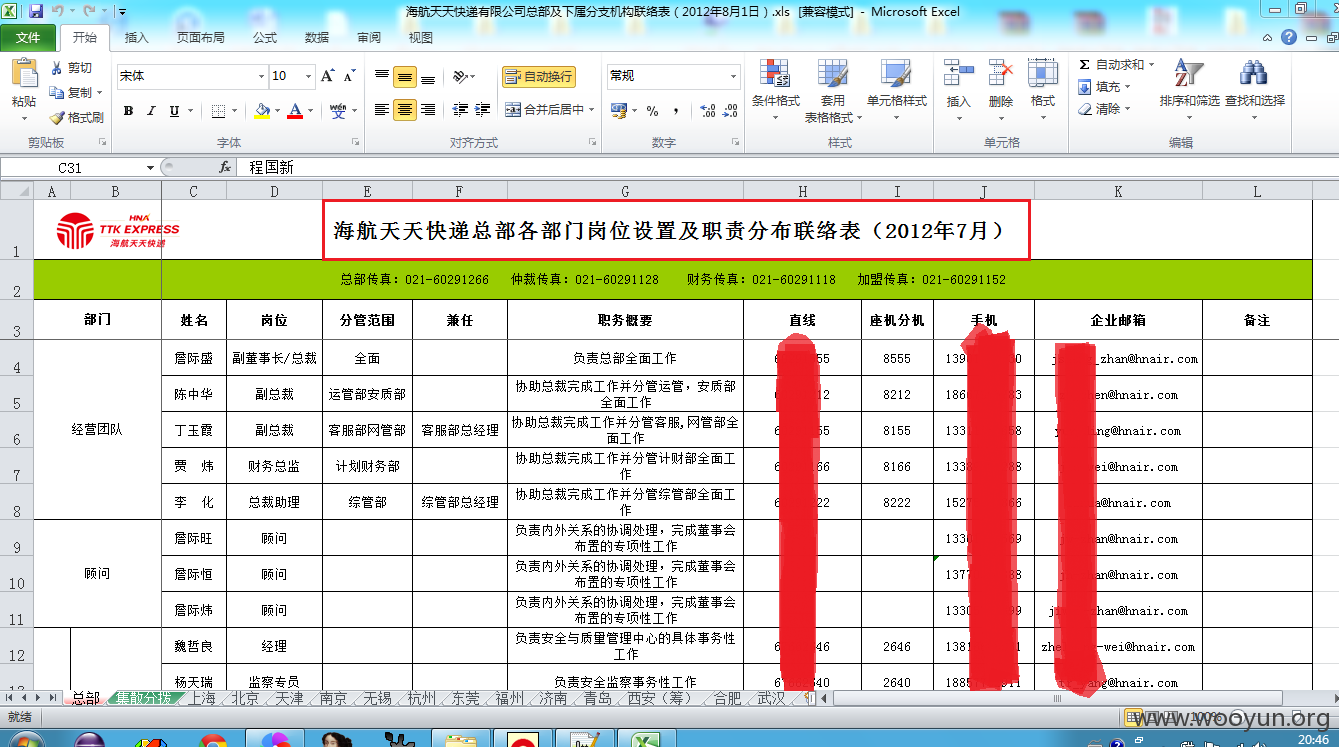Open Conditional Formatting (条件格式)

click(775, 88)
